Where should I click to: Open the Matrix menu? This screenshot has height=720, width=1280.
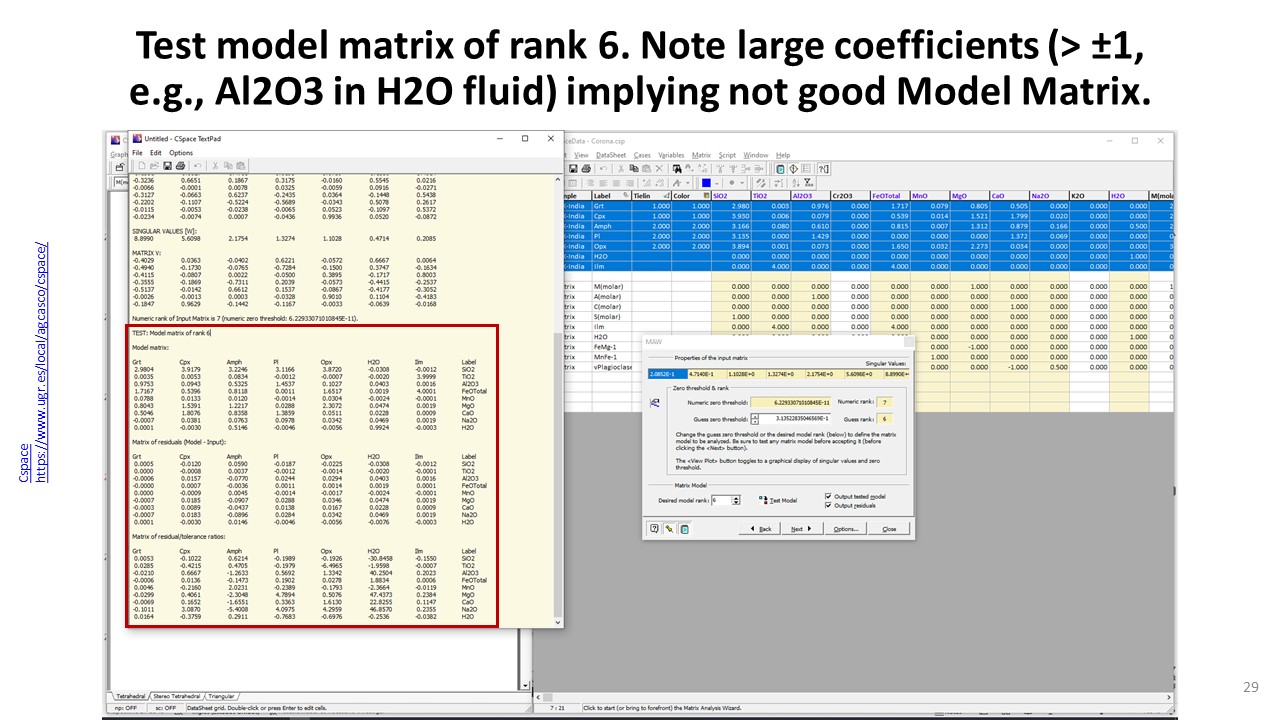point(701,155)
